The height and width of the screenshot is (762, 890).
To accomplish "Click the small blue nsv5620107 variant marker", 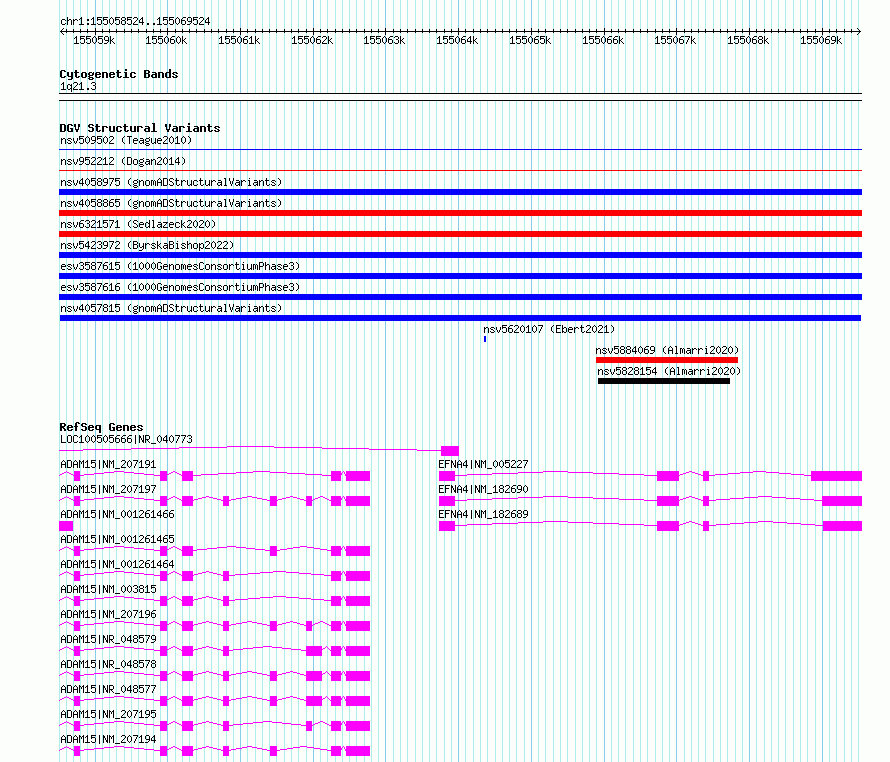I will [485, 339].
